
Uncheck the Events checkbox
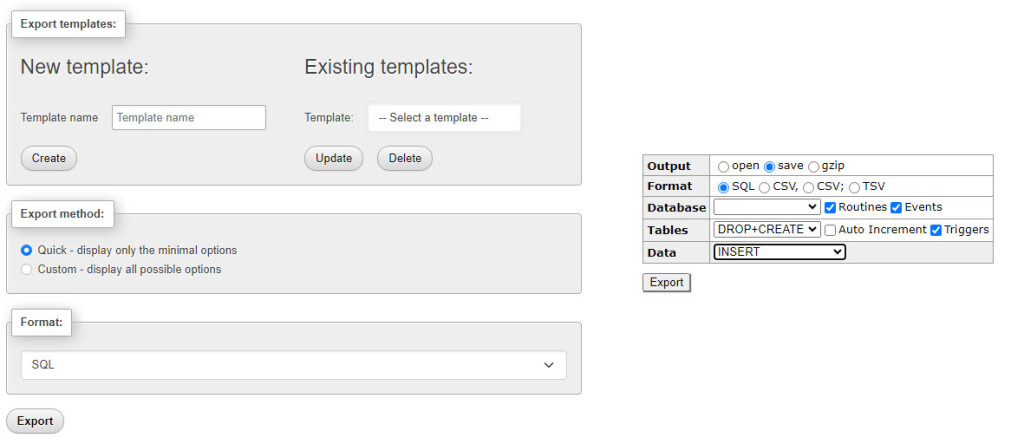896,208
